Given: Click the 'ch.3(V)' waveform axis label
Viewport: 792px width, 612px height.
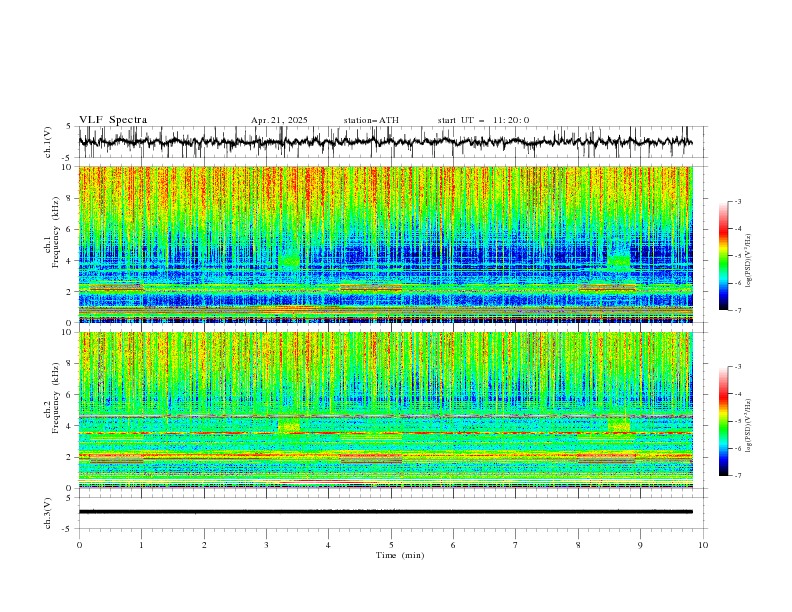Looking at the screenshot, I should click(x=48, y=513).
